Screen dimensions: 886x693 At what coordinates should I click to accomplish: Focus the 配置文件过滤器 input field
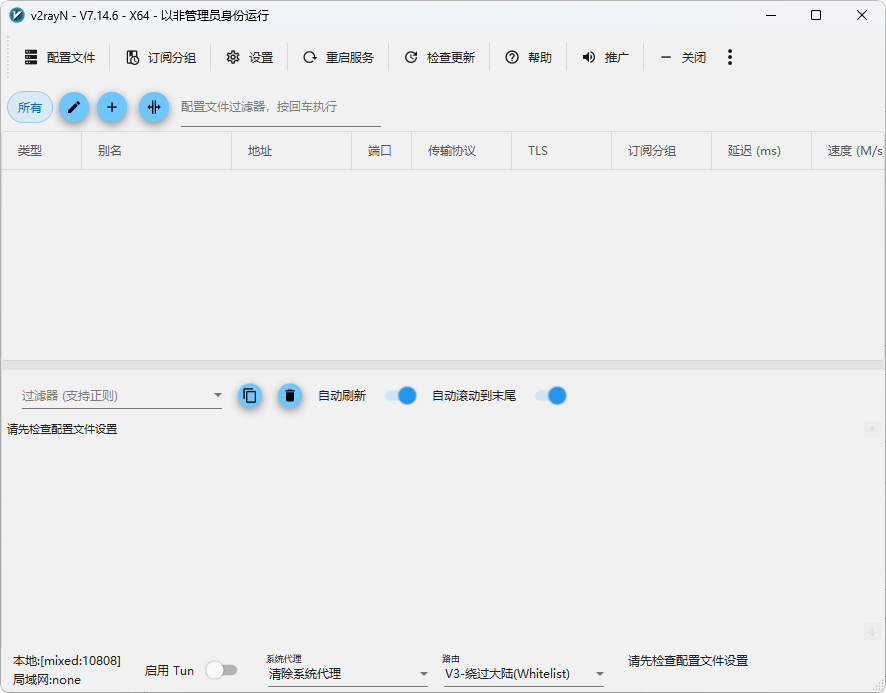281,107
